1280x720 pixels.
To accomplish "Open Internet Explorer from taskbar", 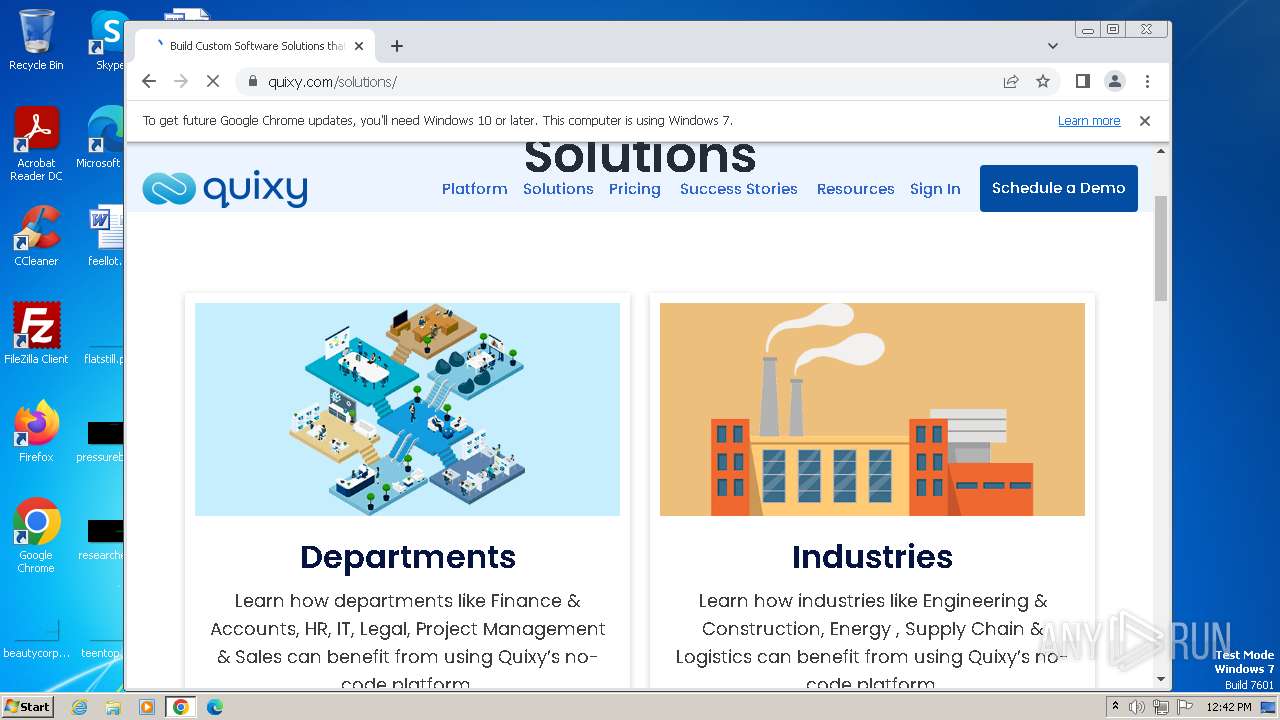I will (79, 707).
